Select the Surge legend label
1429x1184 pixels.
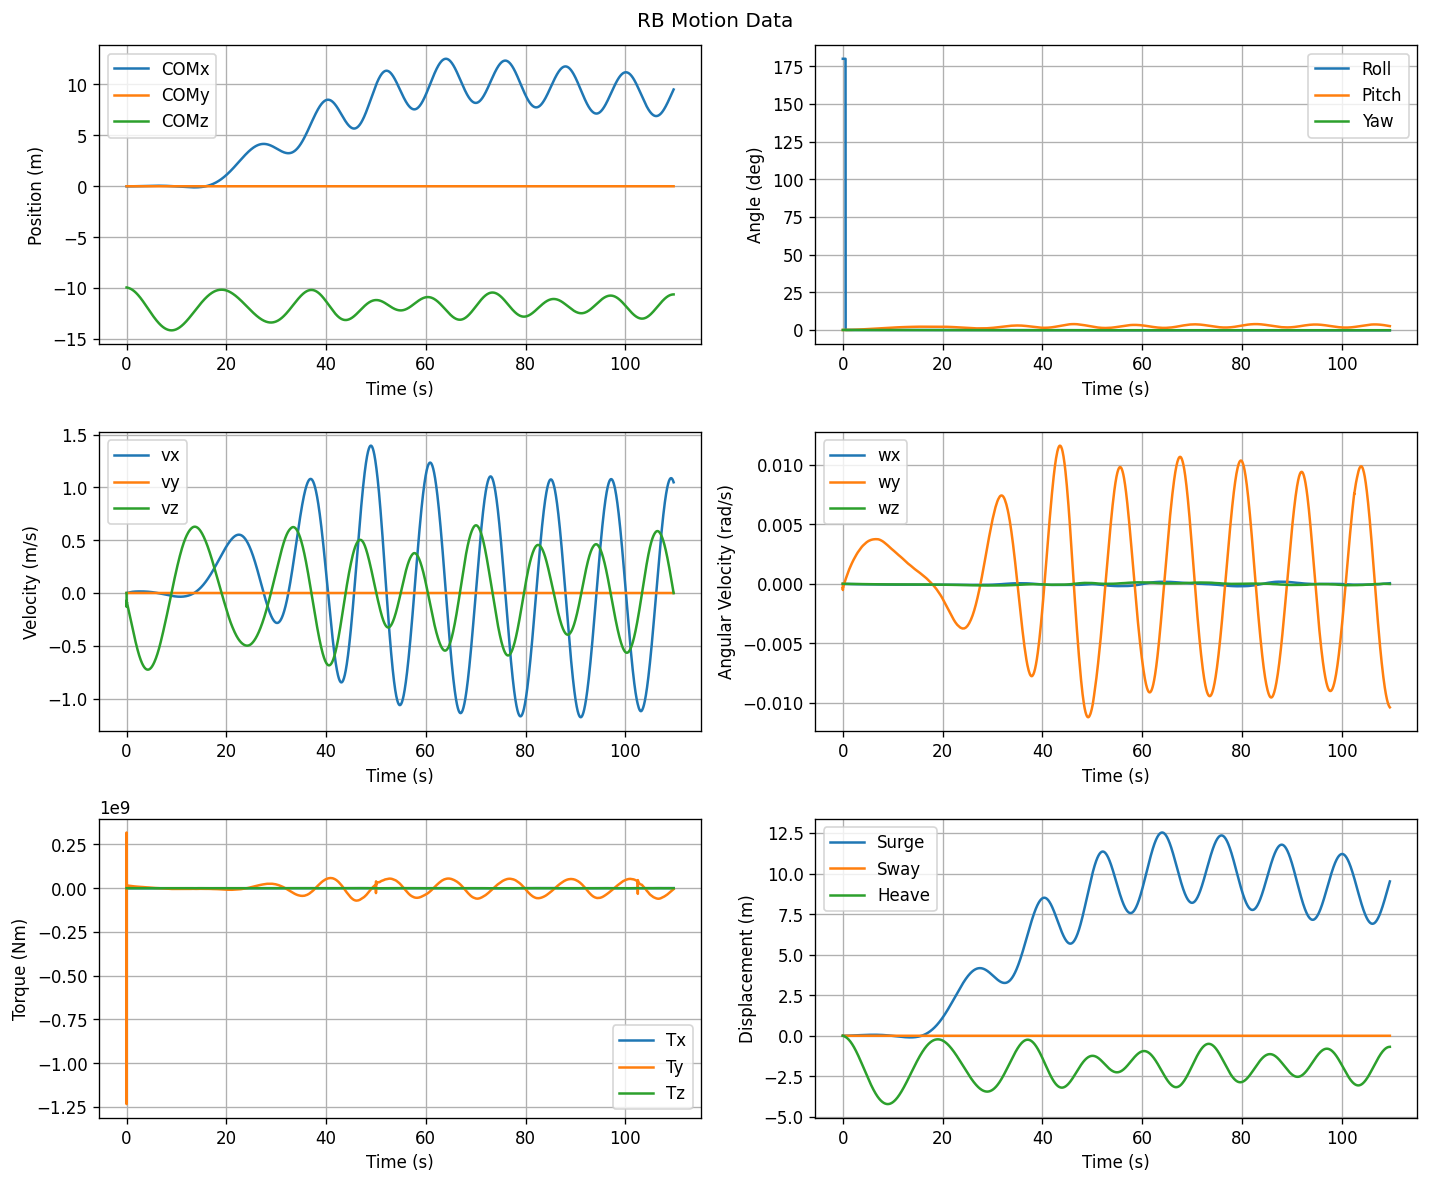click(901, 843)
